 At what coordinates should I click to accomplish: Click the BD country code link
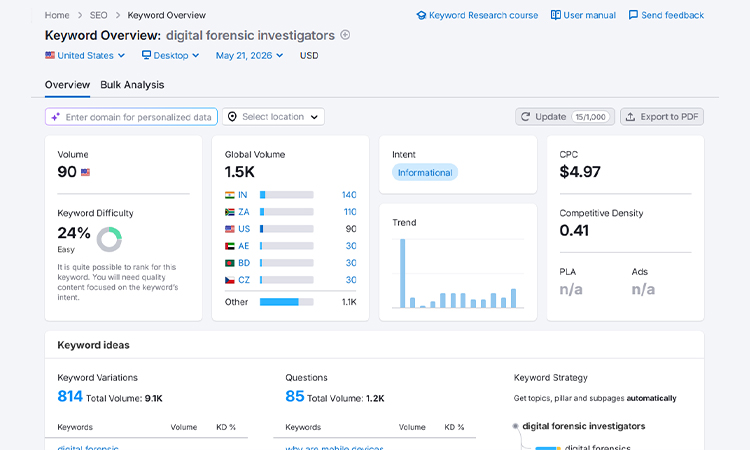pyautogui.click(x=244, y=263)
